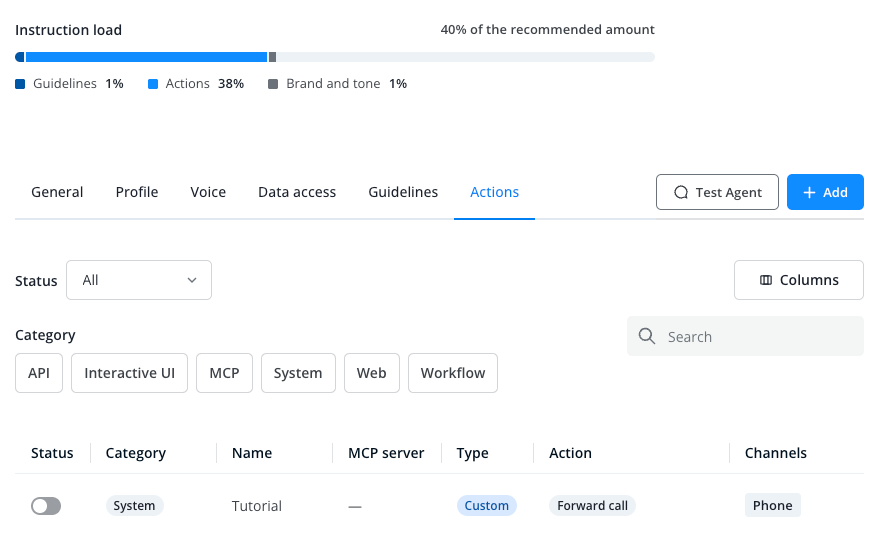Image resolution: width=892 pixels, height=535 pixels.
Task: Click the Action column header
Action: click(x=571, y=453)
